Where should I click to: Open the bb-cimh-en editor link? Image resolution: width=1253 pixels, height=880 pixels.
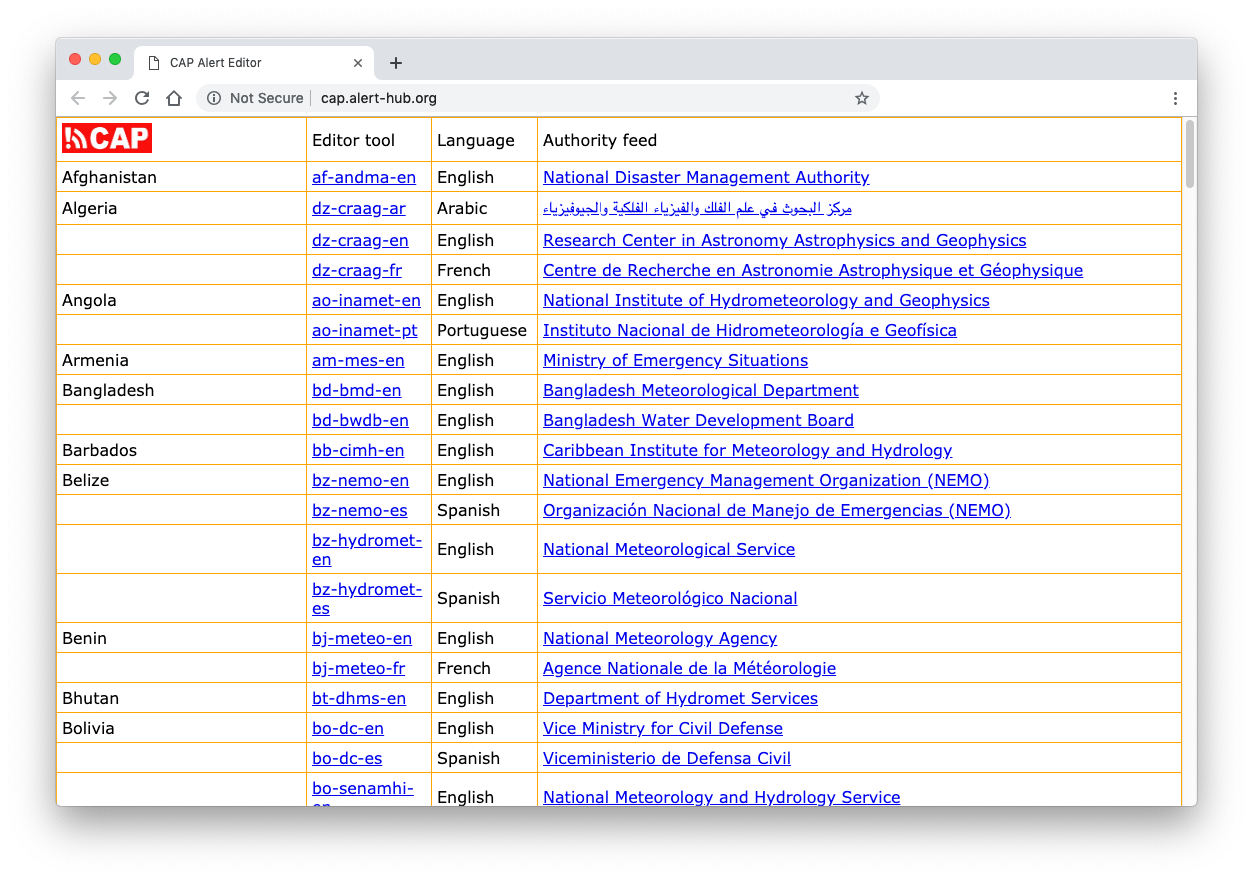coord(358,450)
